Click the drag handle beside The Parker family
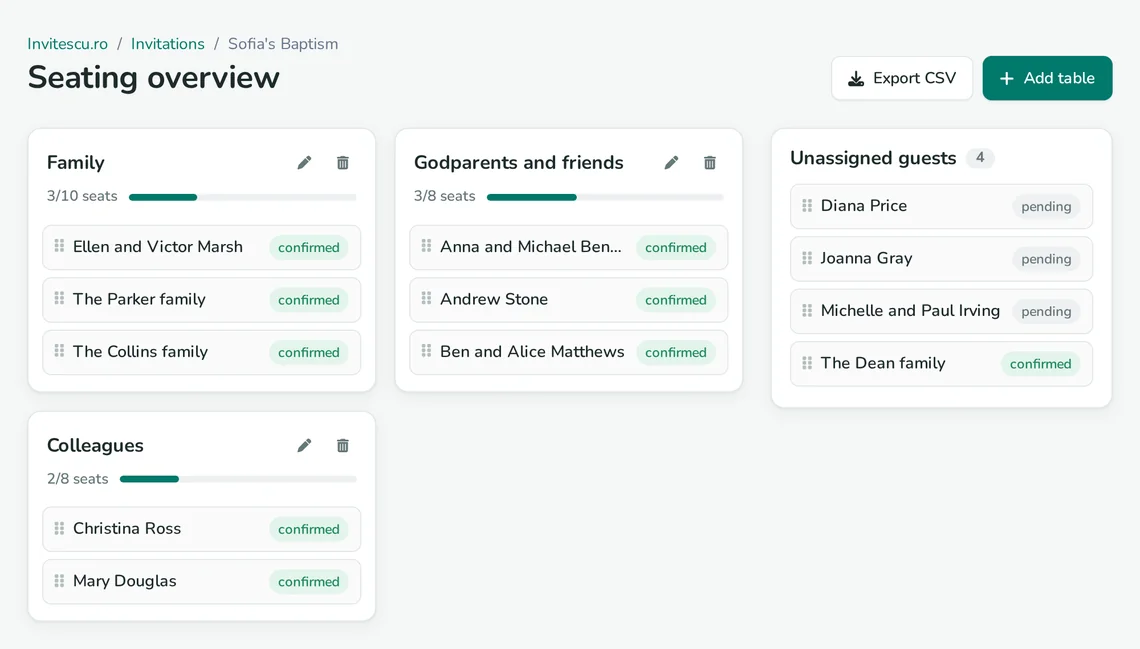 tap(59, 299)
